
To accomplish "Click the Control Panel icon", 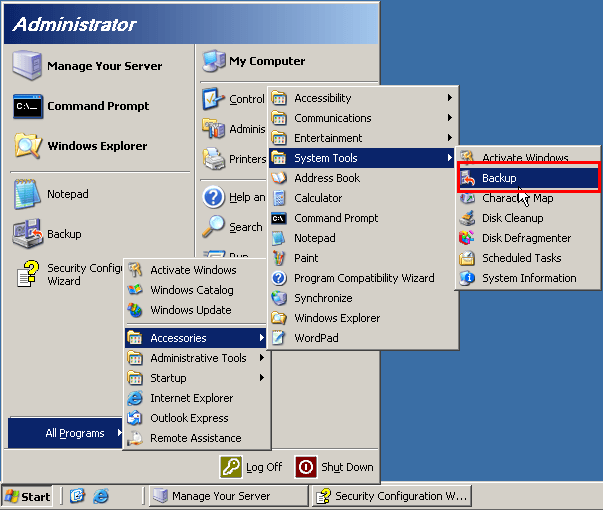I will (x=213, y=99).
